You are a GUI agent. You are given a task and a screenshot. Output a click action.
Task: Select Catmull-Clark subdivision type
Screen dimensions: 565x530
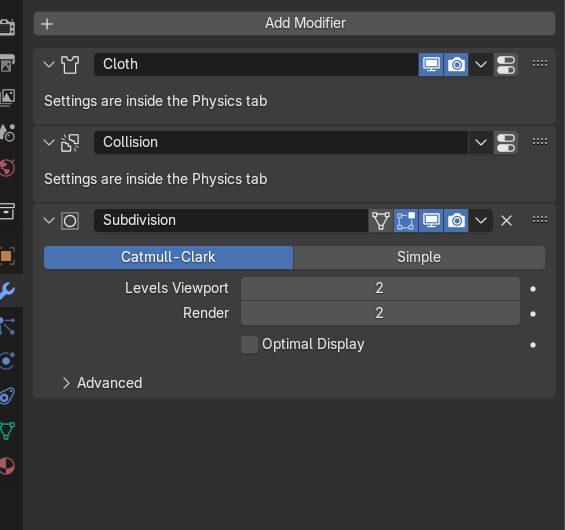tap(168, 257)
